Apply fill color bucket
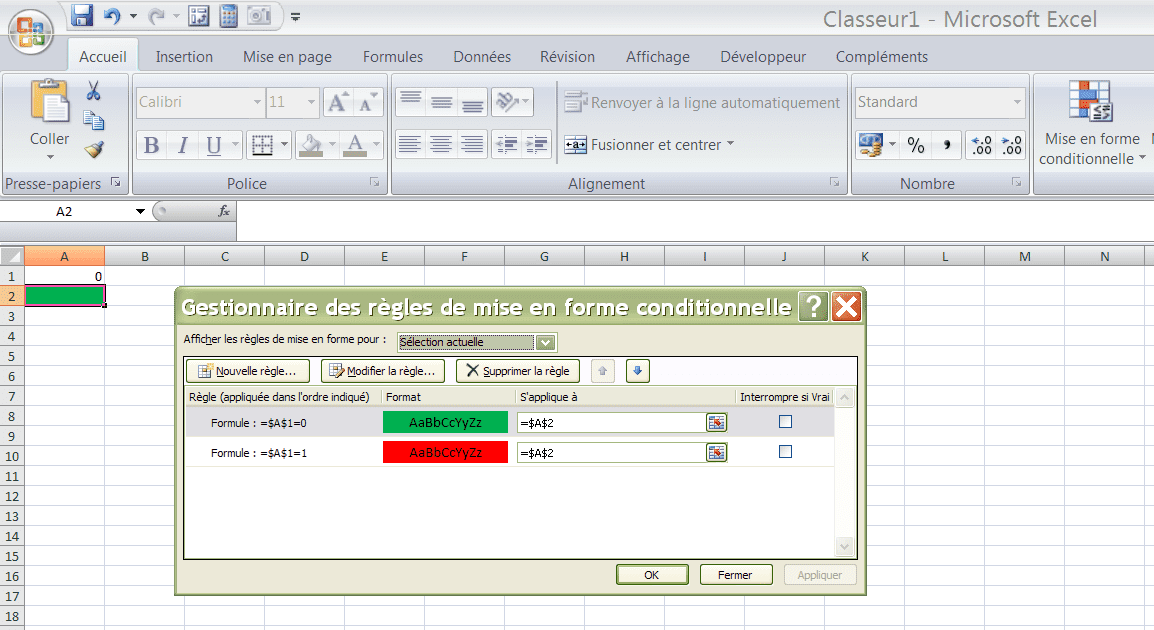1154x630 pixels. tap(311, 145)
